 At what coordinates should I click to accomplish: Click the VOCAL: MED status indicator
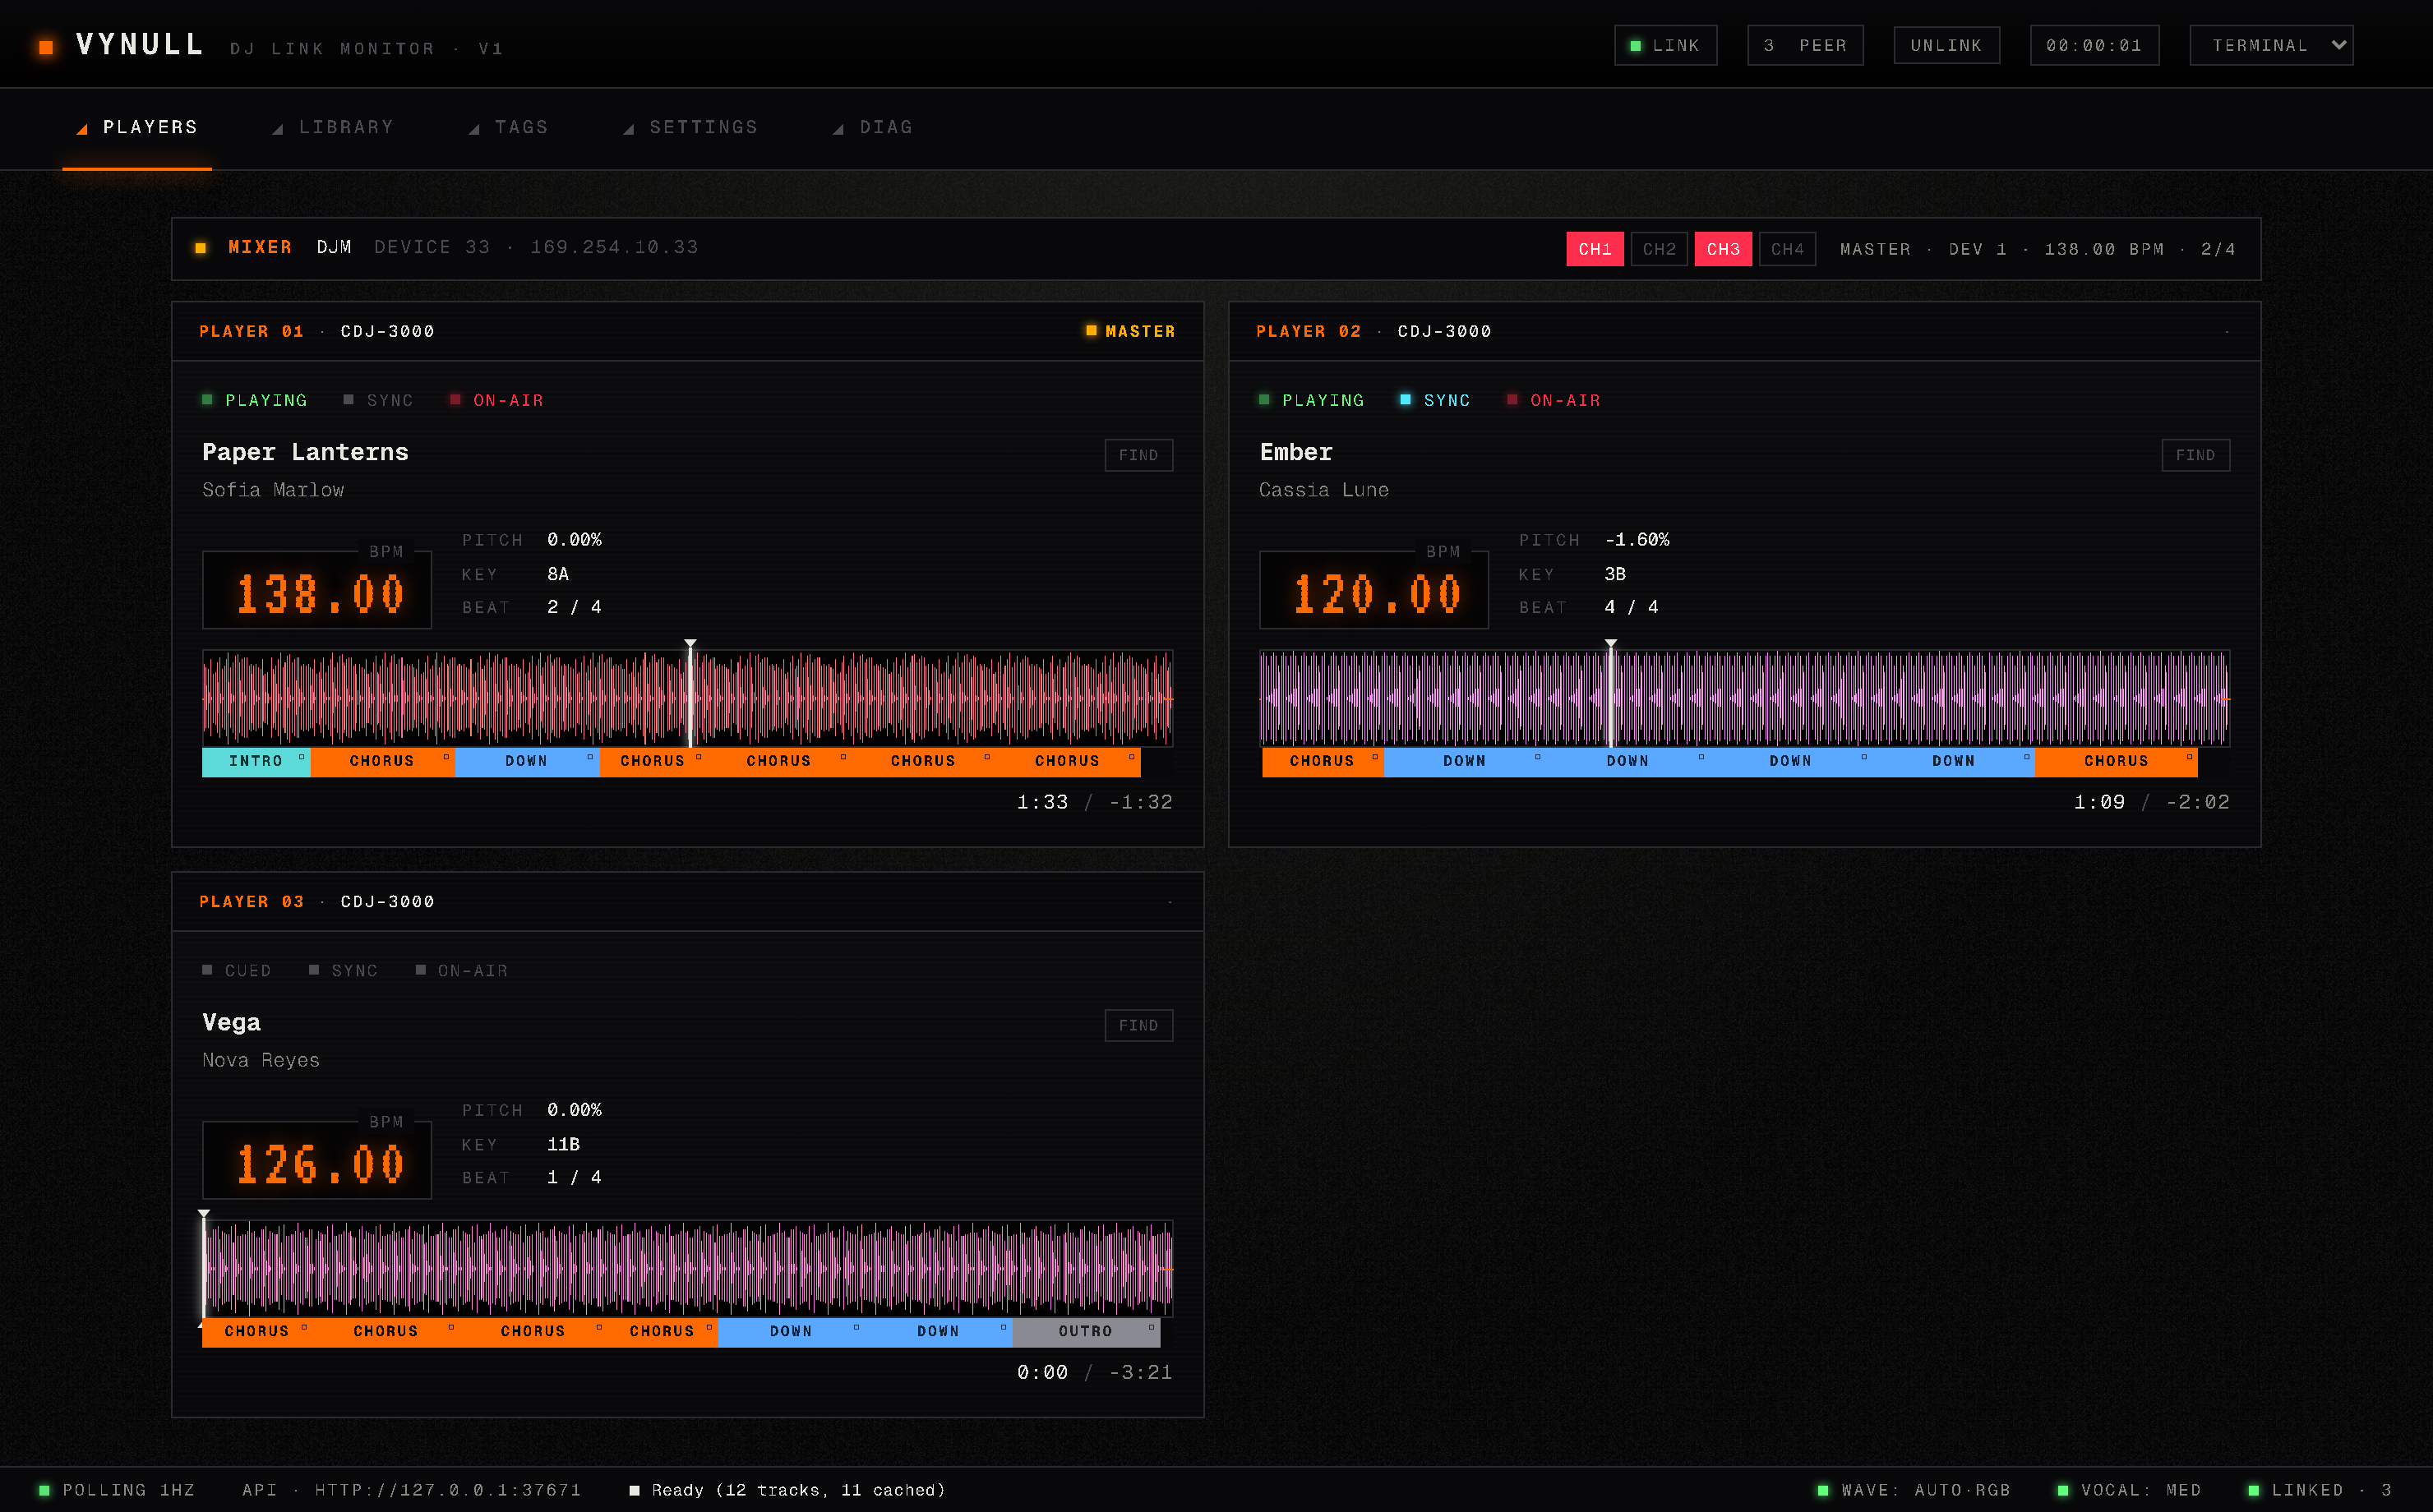pyautogui.click(x=2129, y=1490)
